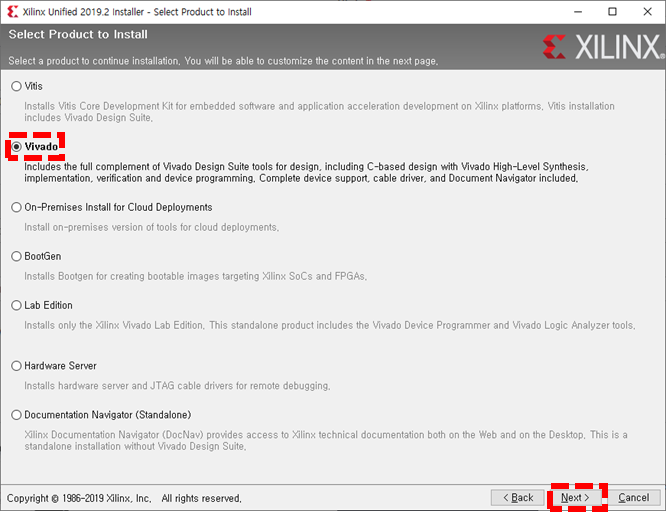Screen dimensions: 666x512
Task: Click 'Select Product to Install' header title
Action: [78, 34]
